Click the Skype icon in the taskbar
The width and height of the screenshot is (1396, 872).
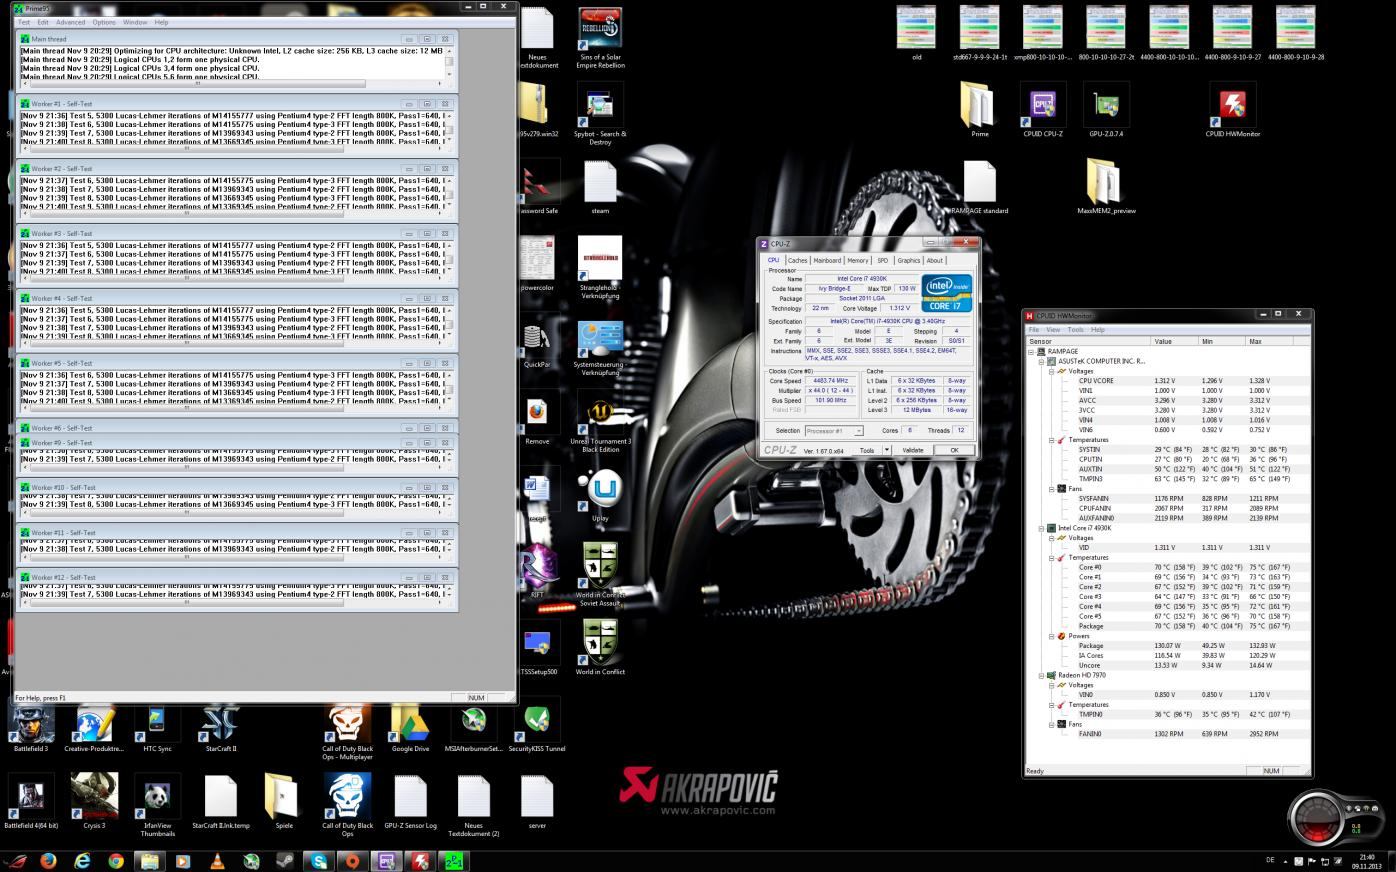tap(319, 861)
